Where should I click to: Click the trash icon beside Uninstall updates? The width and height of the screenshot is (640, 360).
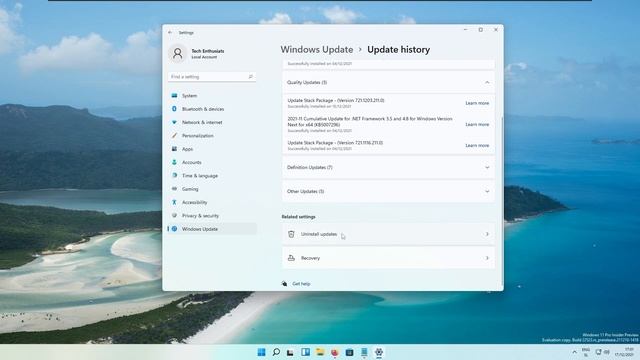tap(291, 234)
